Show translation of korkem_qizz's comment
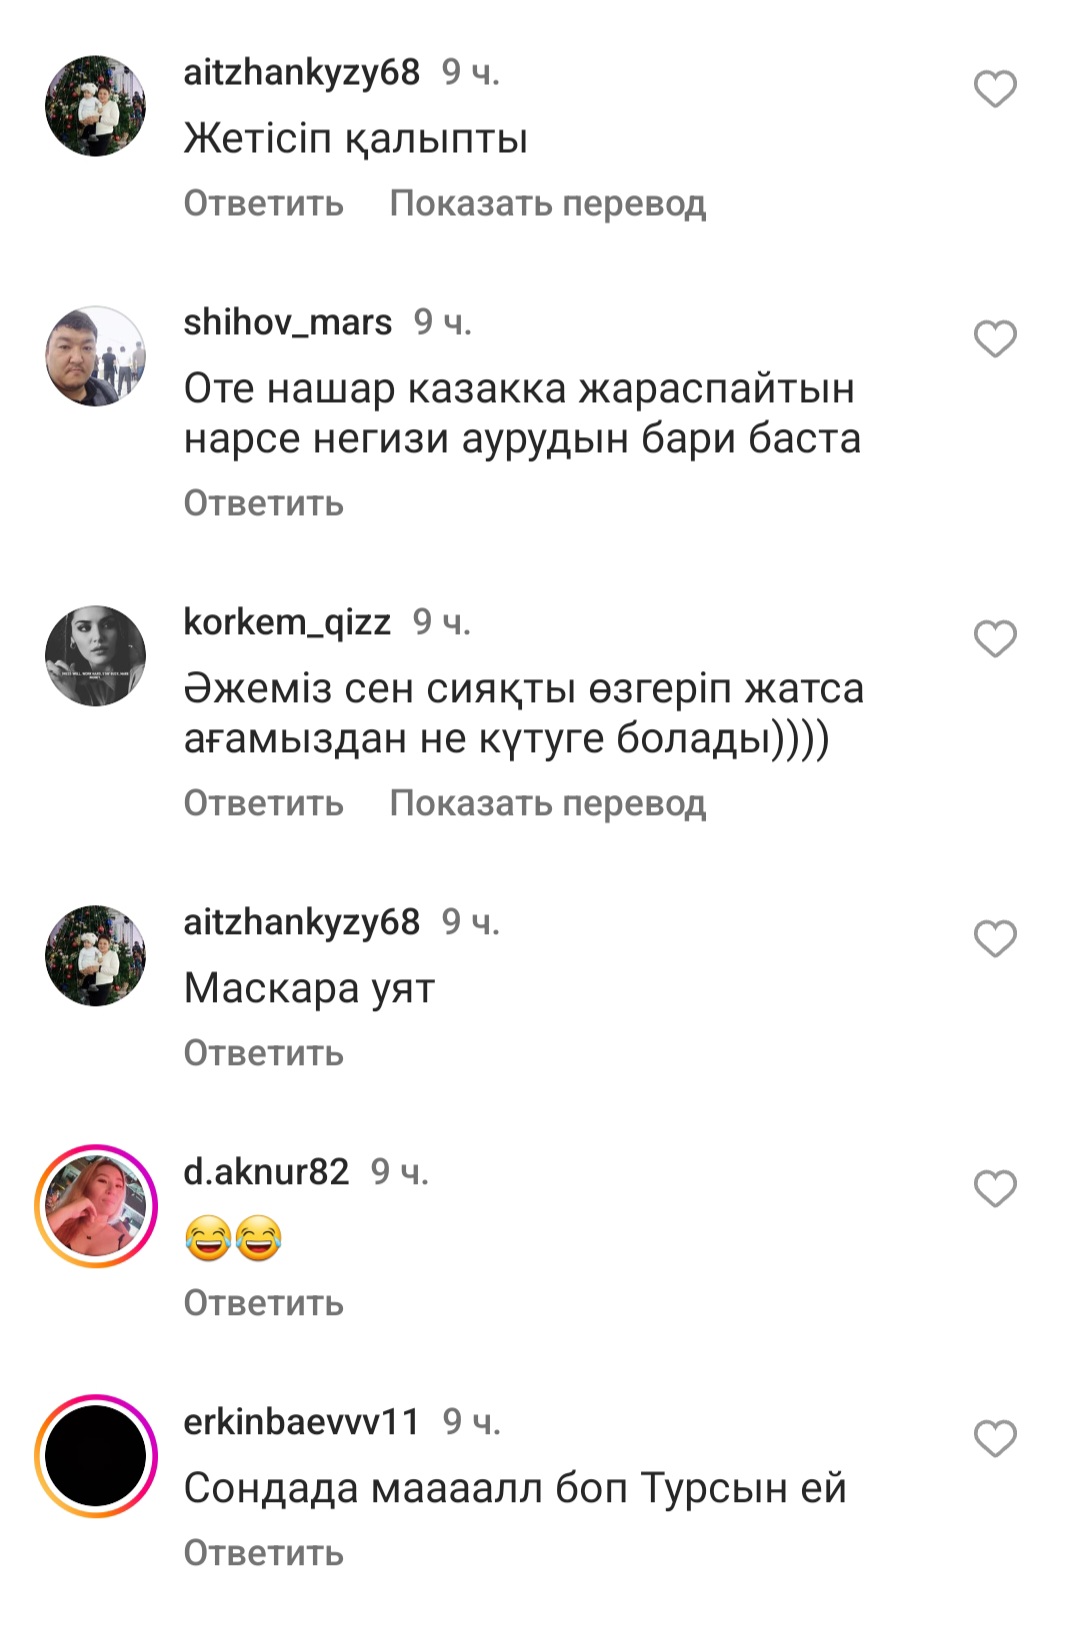 click(548, 803)
